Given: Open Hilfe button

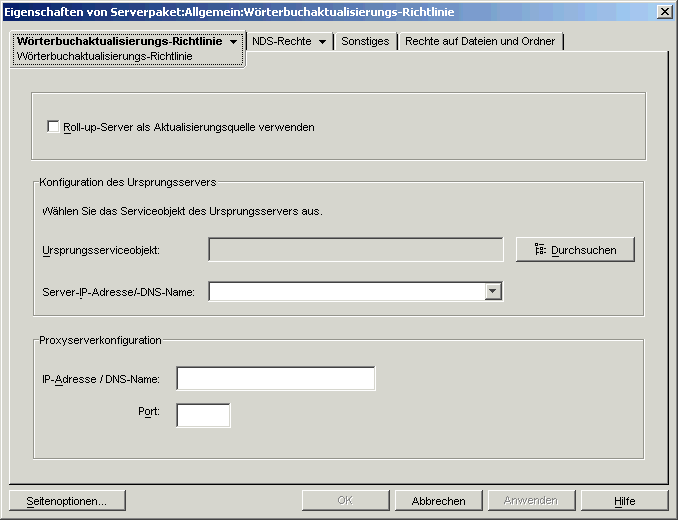Looking at the screenshot, I should click(624, 501).
